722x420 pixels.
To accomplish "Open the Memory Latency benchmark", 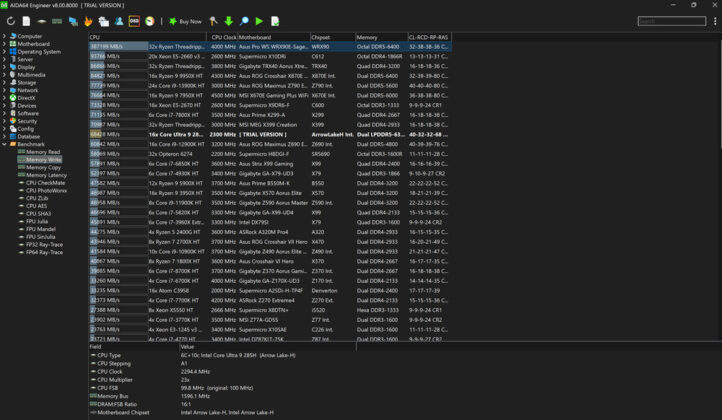I will point(46,175).
